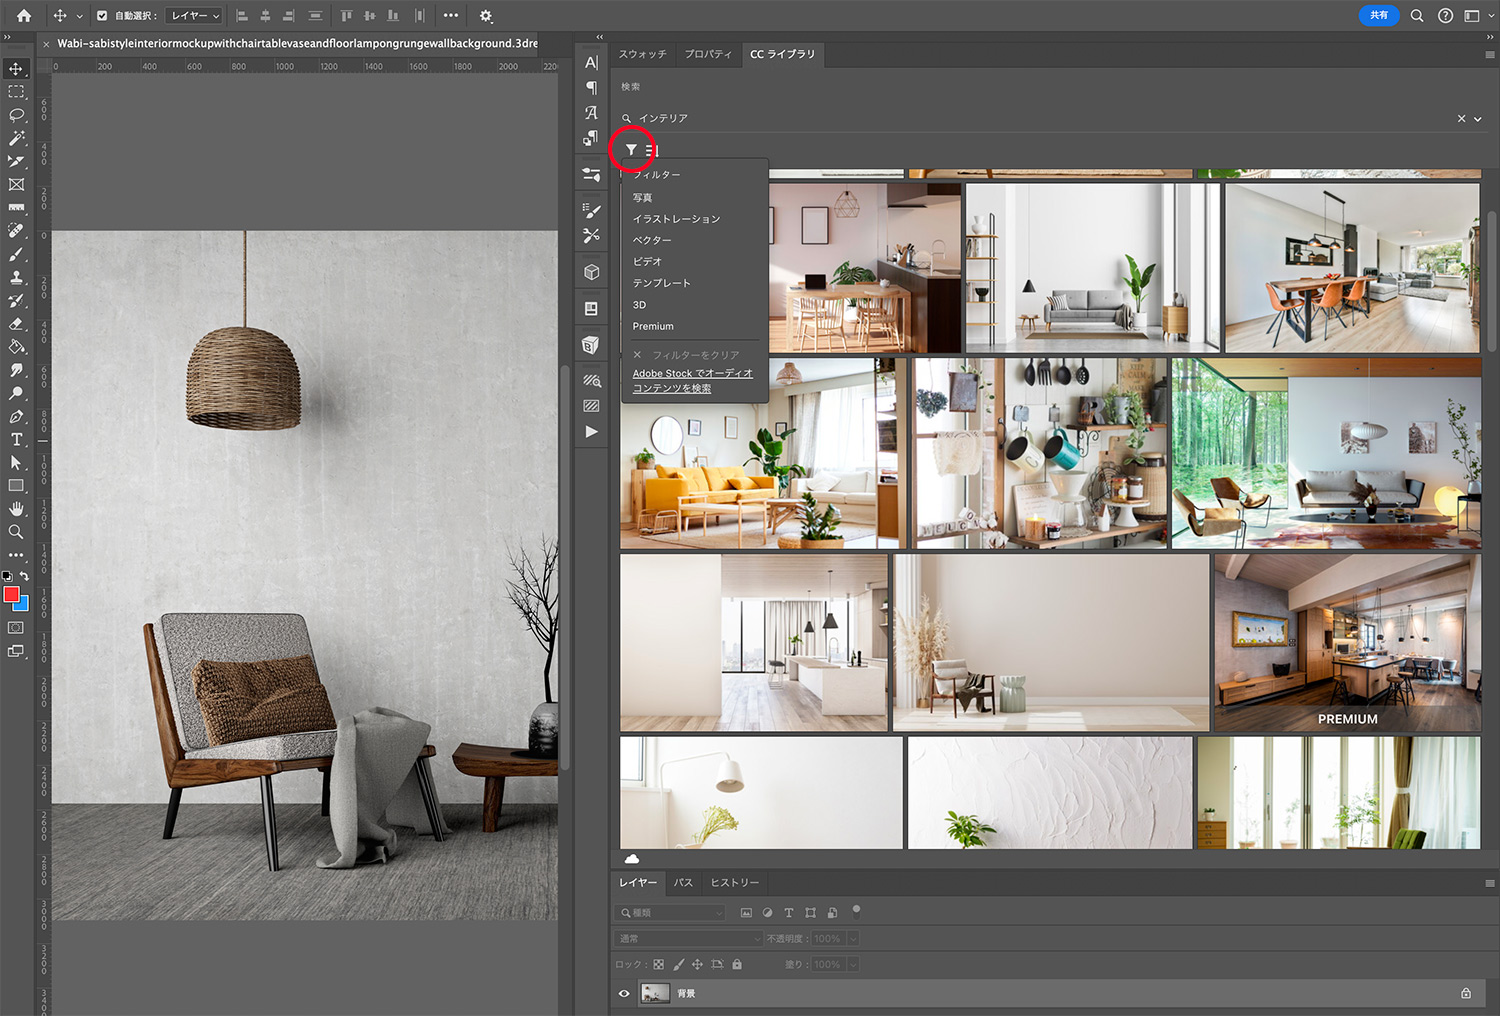Choose イラストレーション in the filter menu
The height and width of the screenshot is (1016, 1500).
[676, 219]
